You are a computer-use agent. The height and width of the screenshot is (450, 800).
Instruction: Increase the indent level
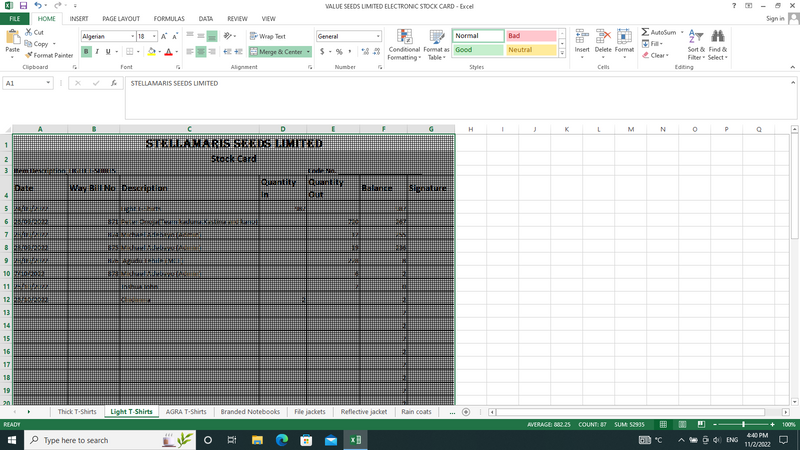coord(238,52)
